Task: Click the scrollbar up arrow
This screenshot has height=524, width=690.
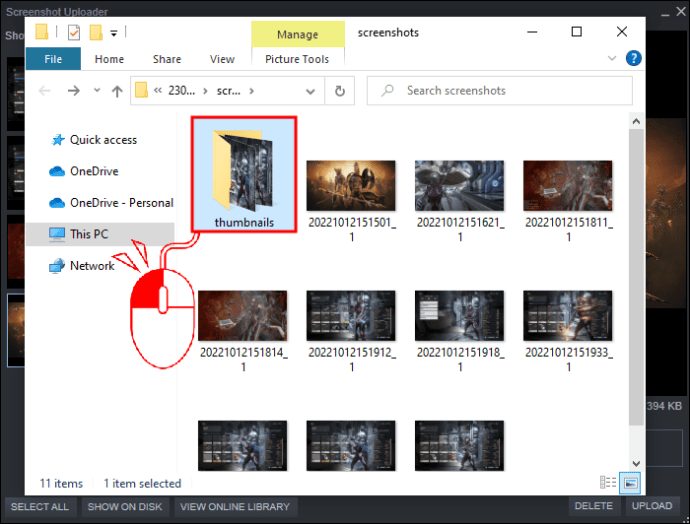Action: point(636,121)
